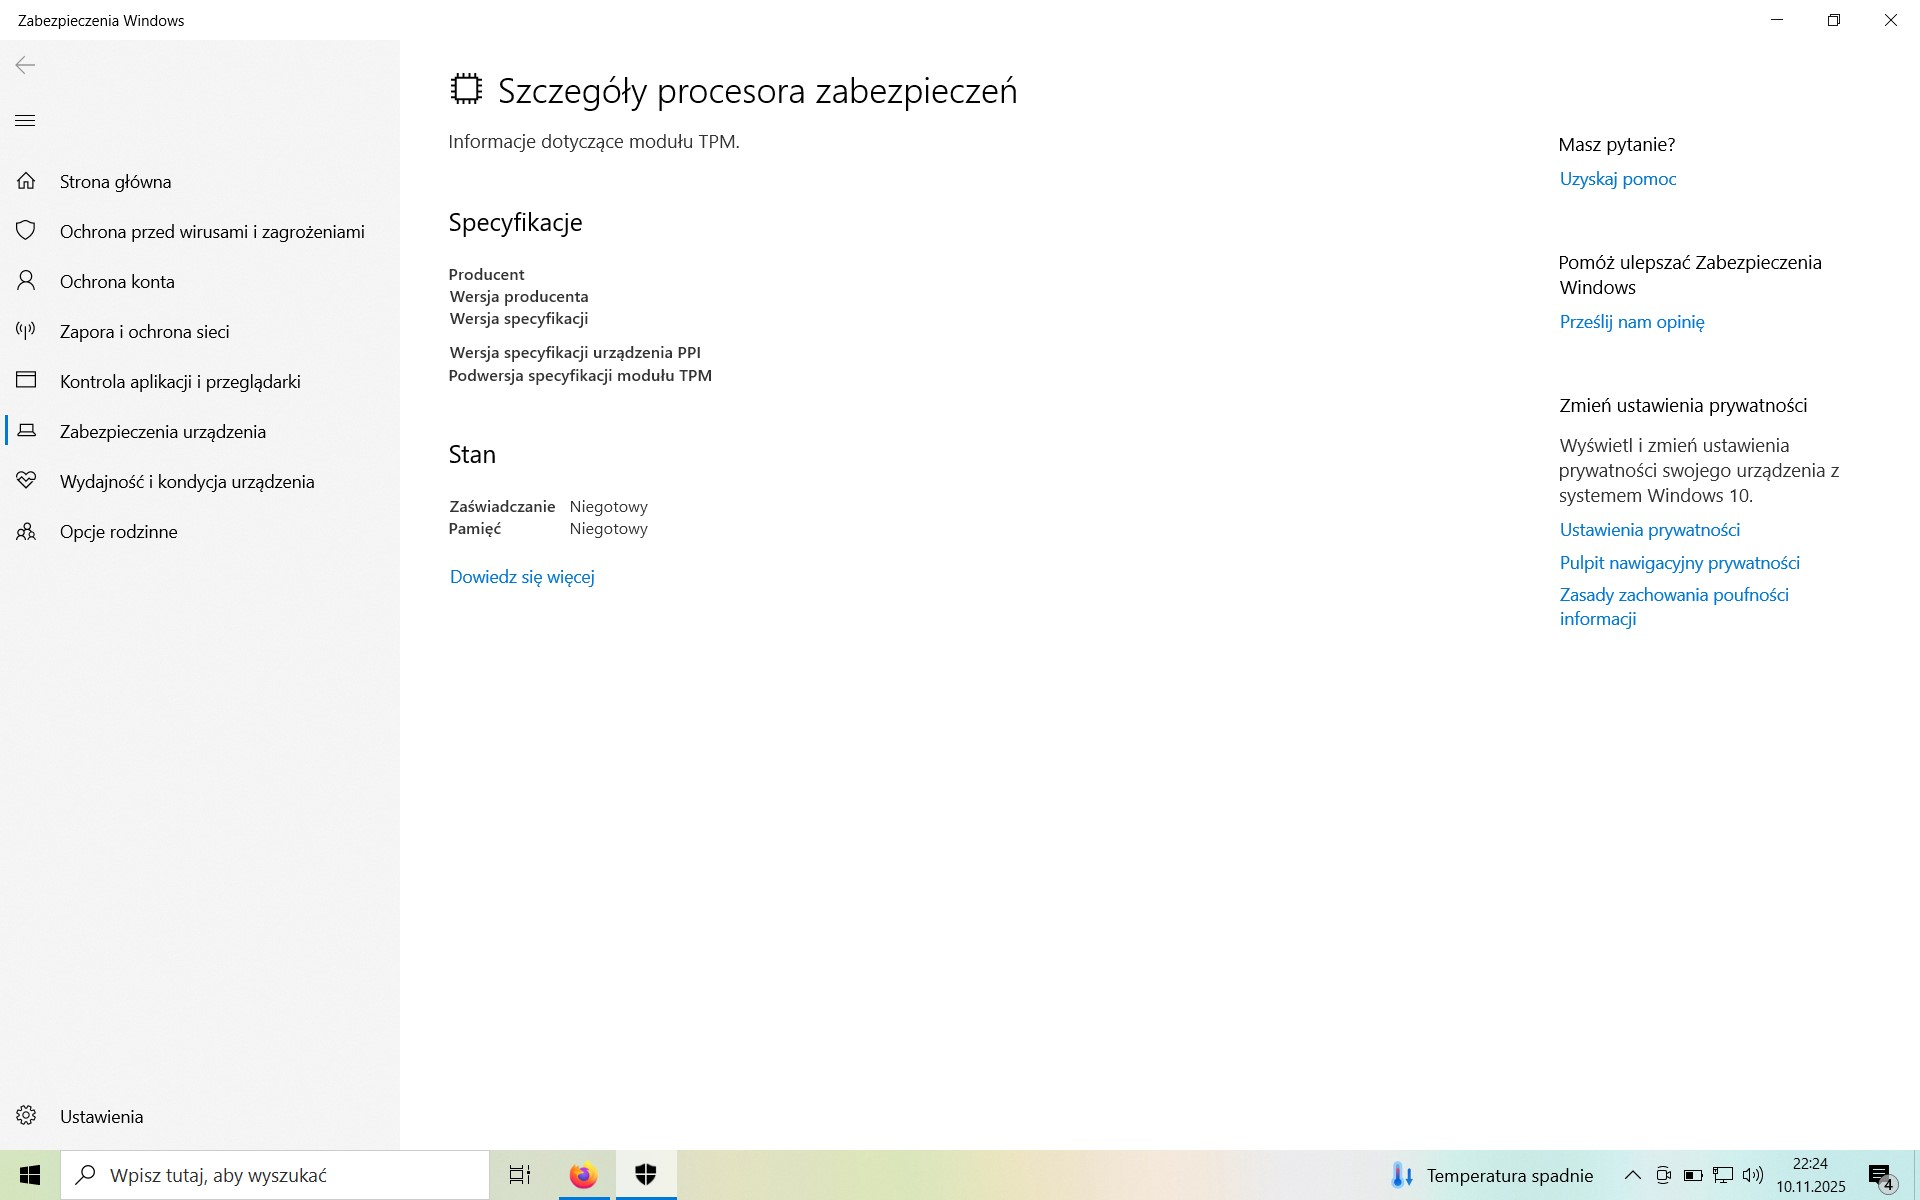Click the Dowiedz się więcej link
This screenshot has width=1920, height=1200.
(x=522, y=577)
